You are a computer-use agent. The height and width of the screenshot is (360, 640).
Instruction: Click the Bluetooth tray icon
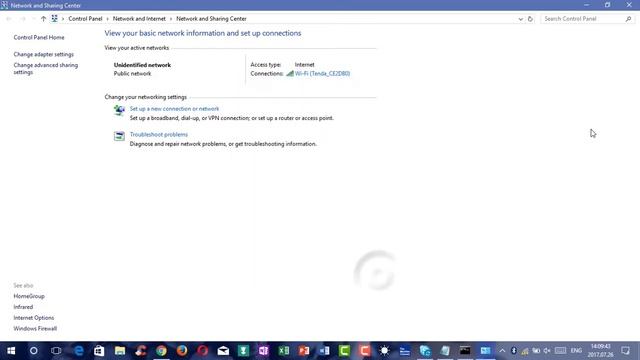pos(513,351)
